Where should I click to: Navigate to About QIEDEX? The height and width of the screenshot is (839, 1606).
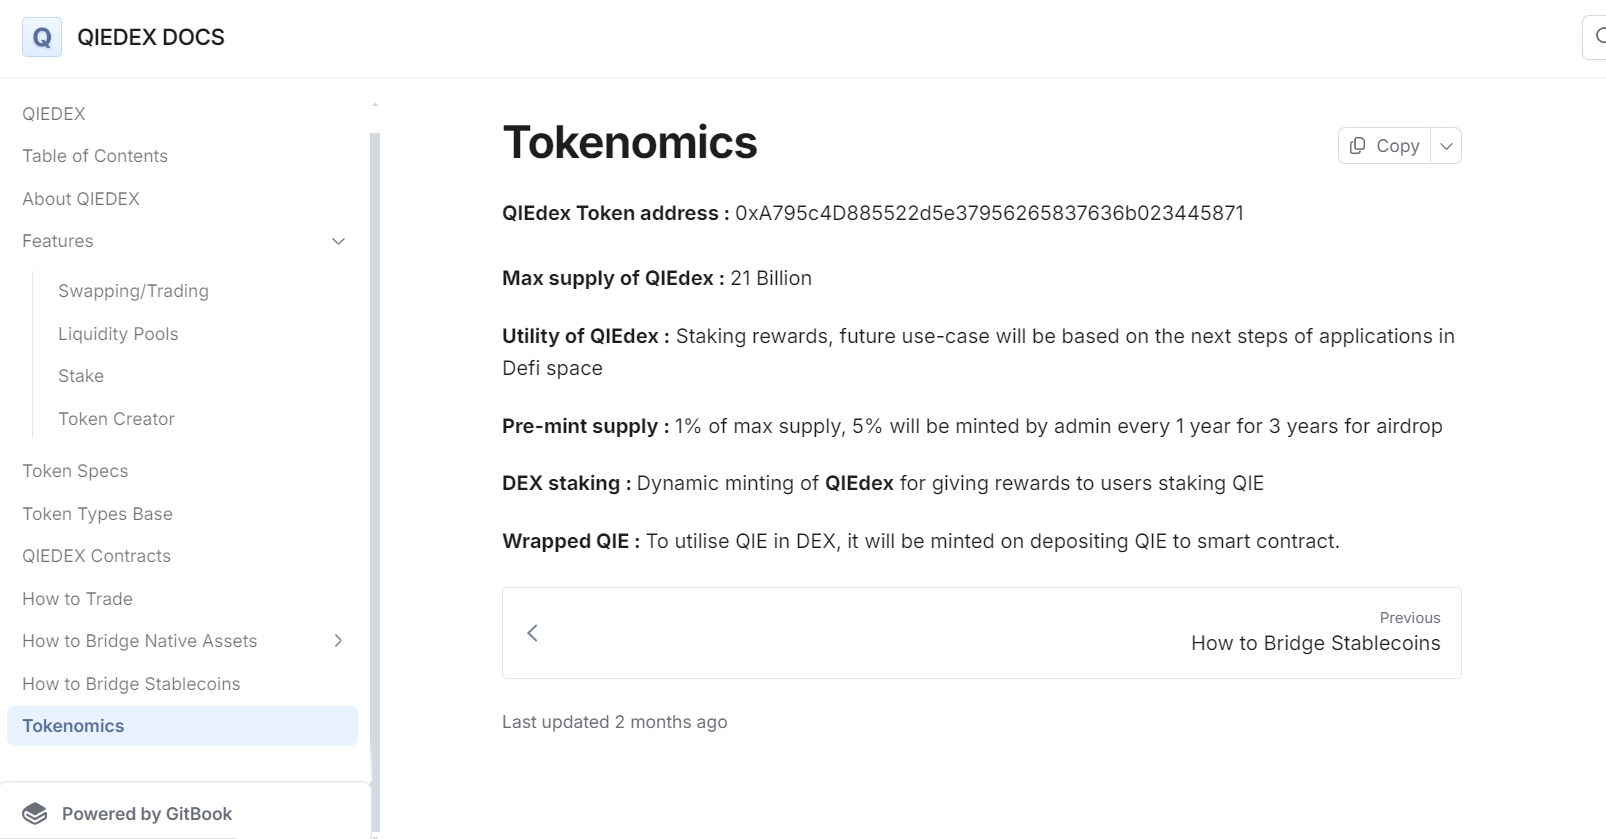81,198
